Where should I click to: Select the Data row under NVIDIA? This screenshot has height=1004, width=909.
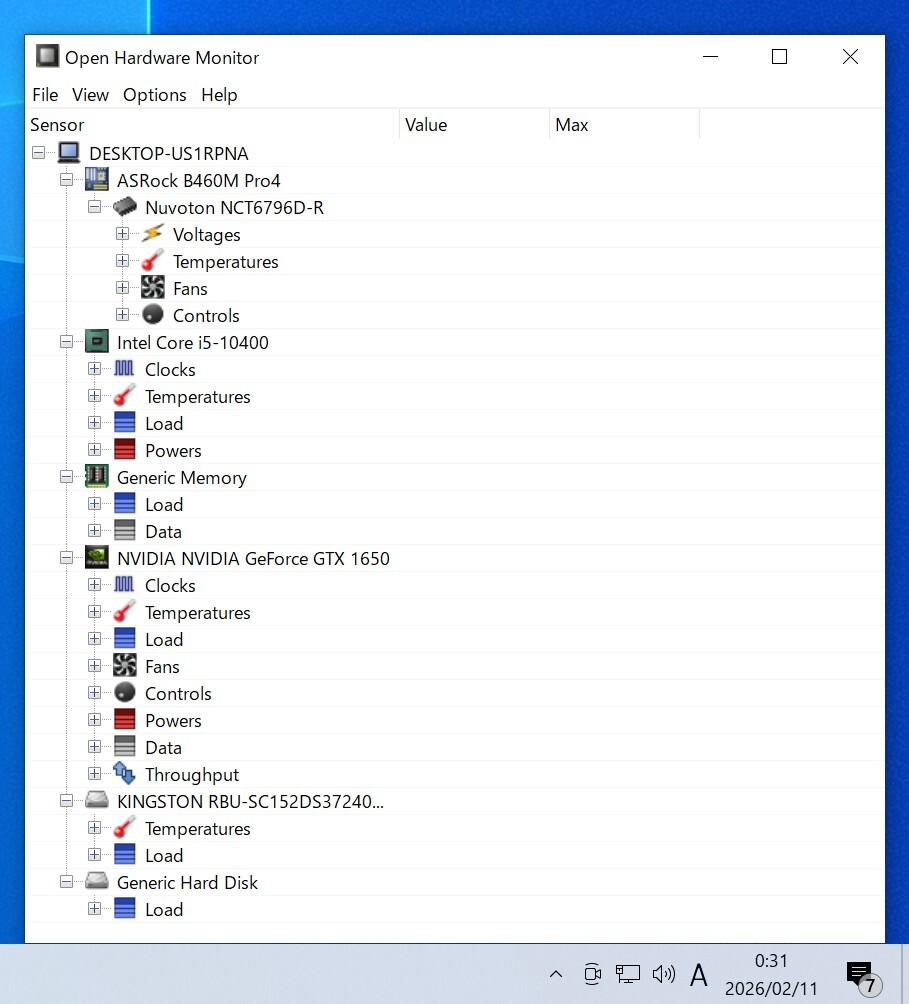455,747
